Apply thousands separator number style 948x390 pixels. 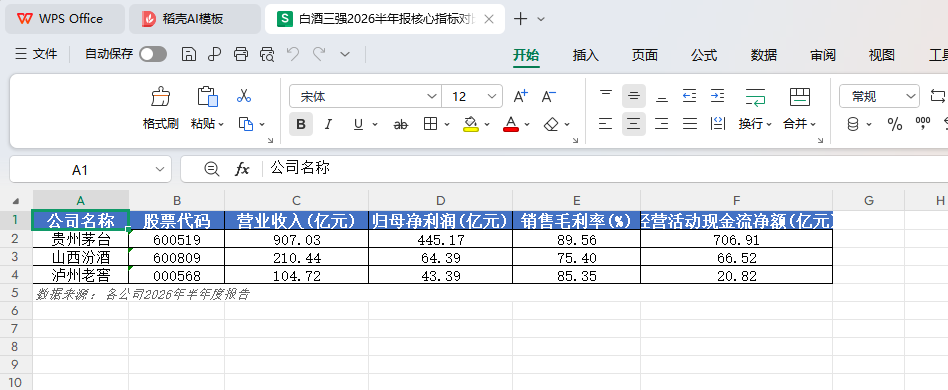[x=923, y=124]
